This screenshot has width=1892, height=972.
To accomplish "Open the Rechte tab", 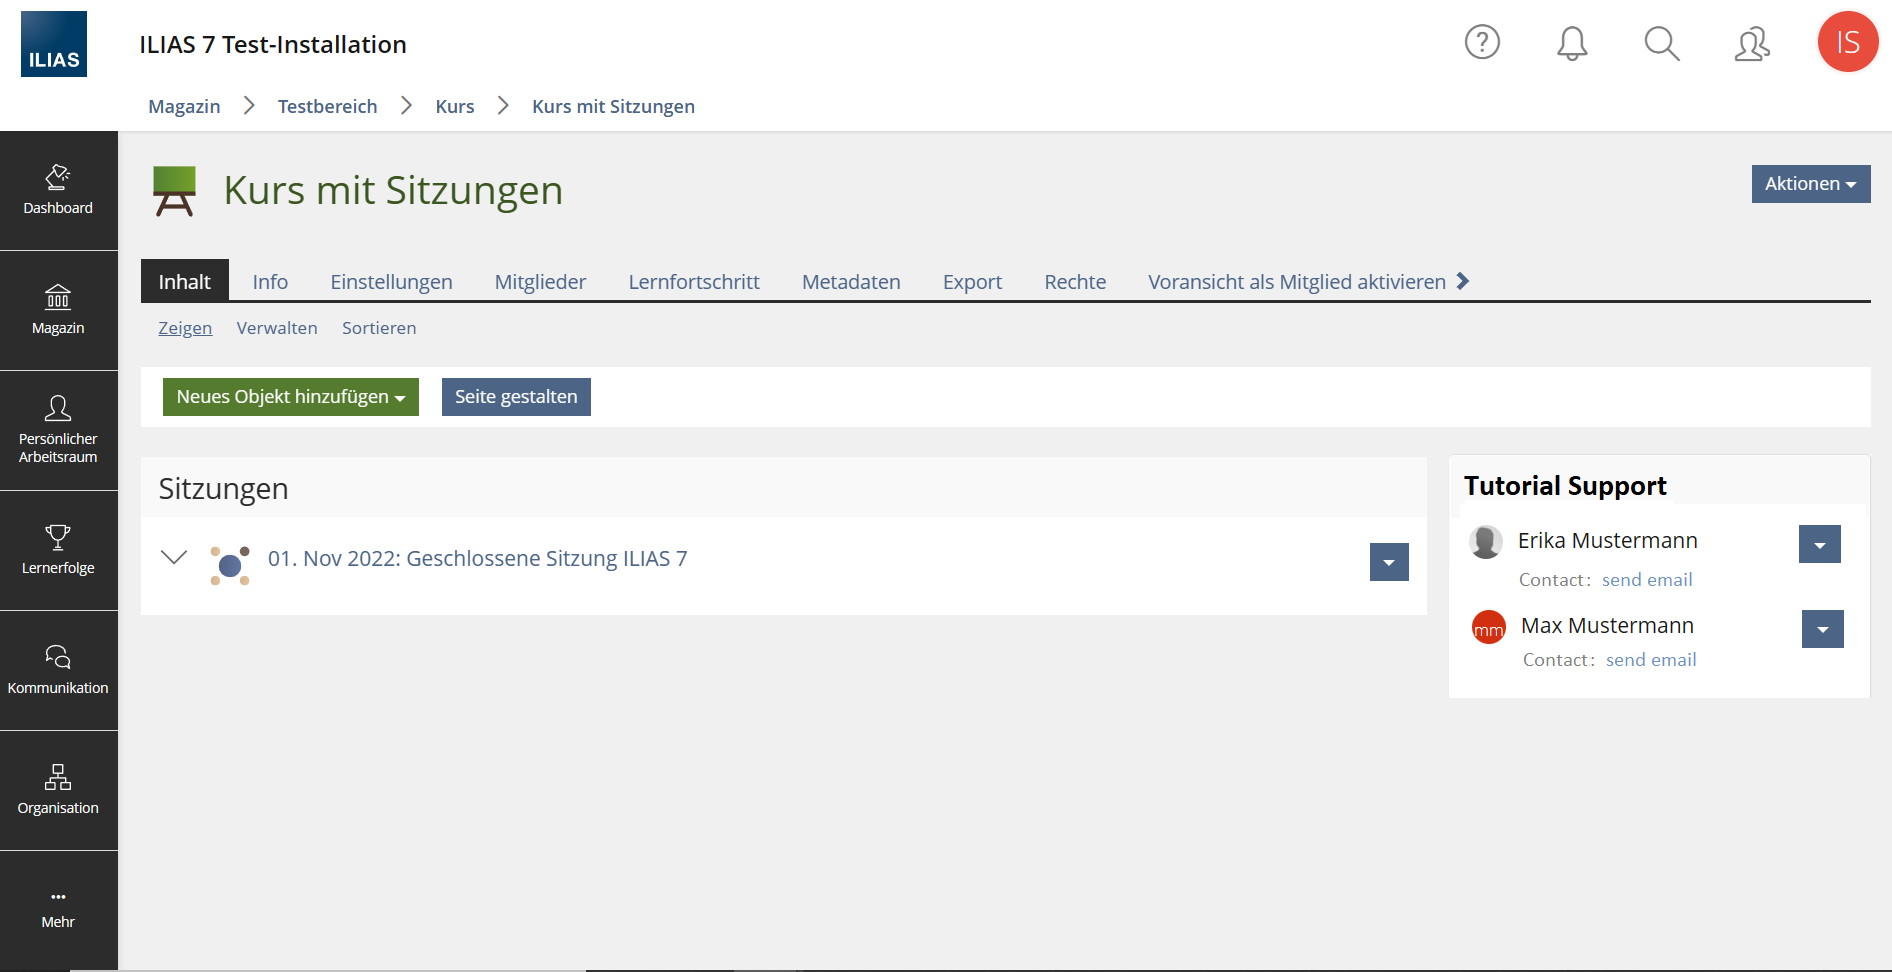I will point(1075,282).
